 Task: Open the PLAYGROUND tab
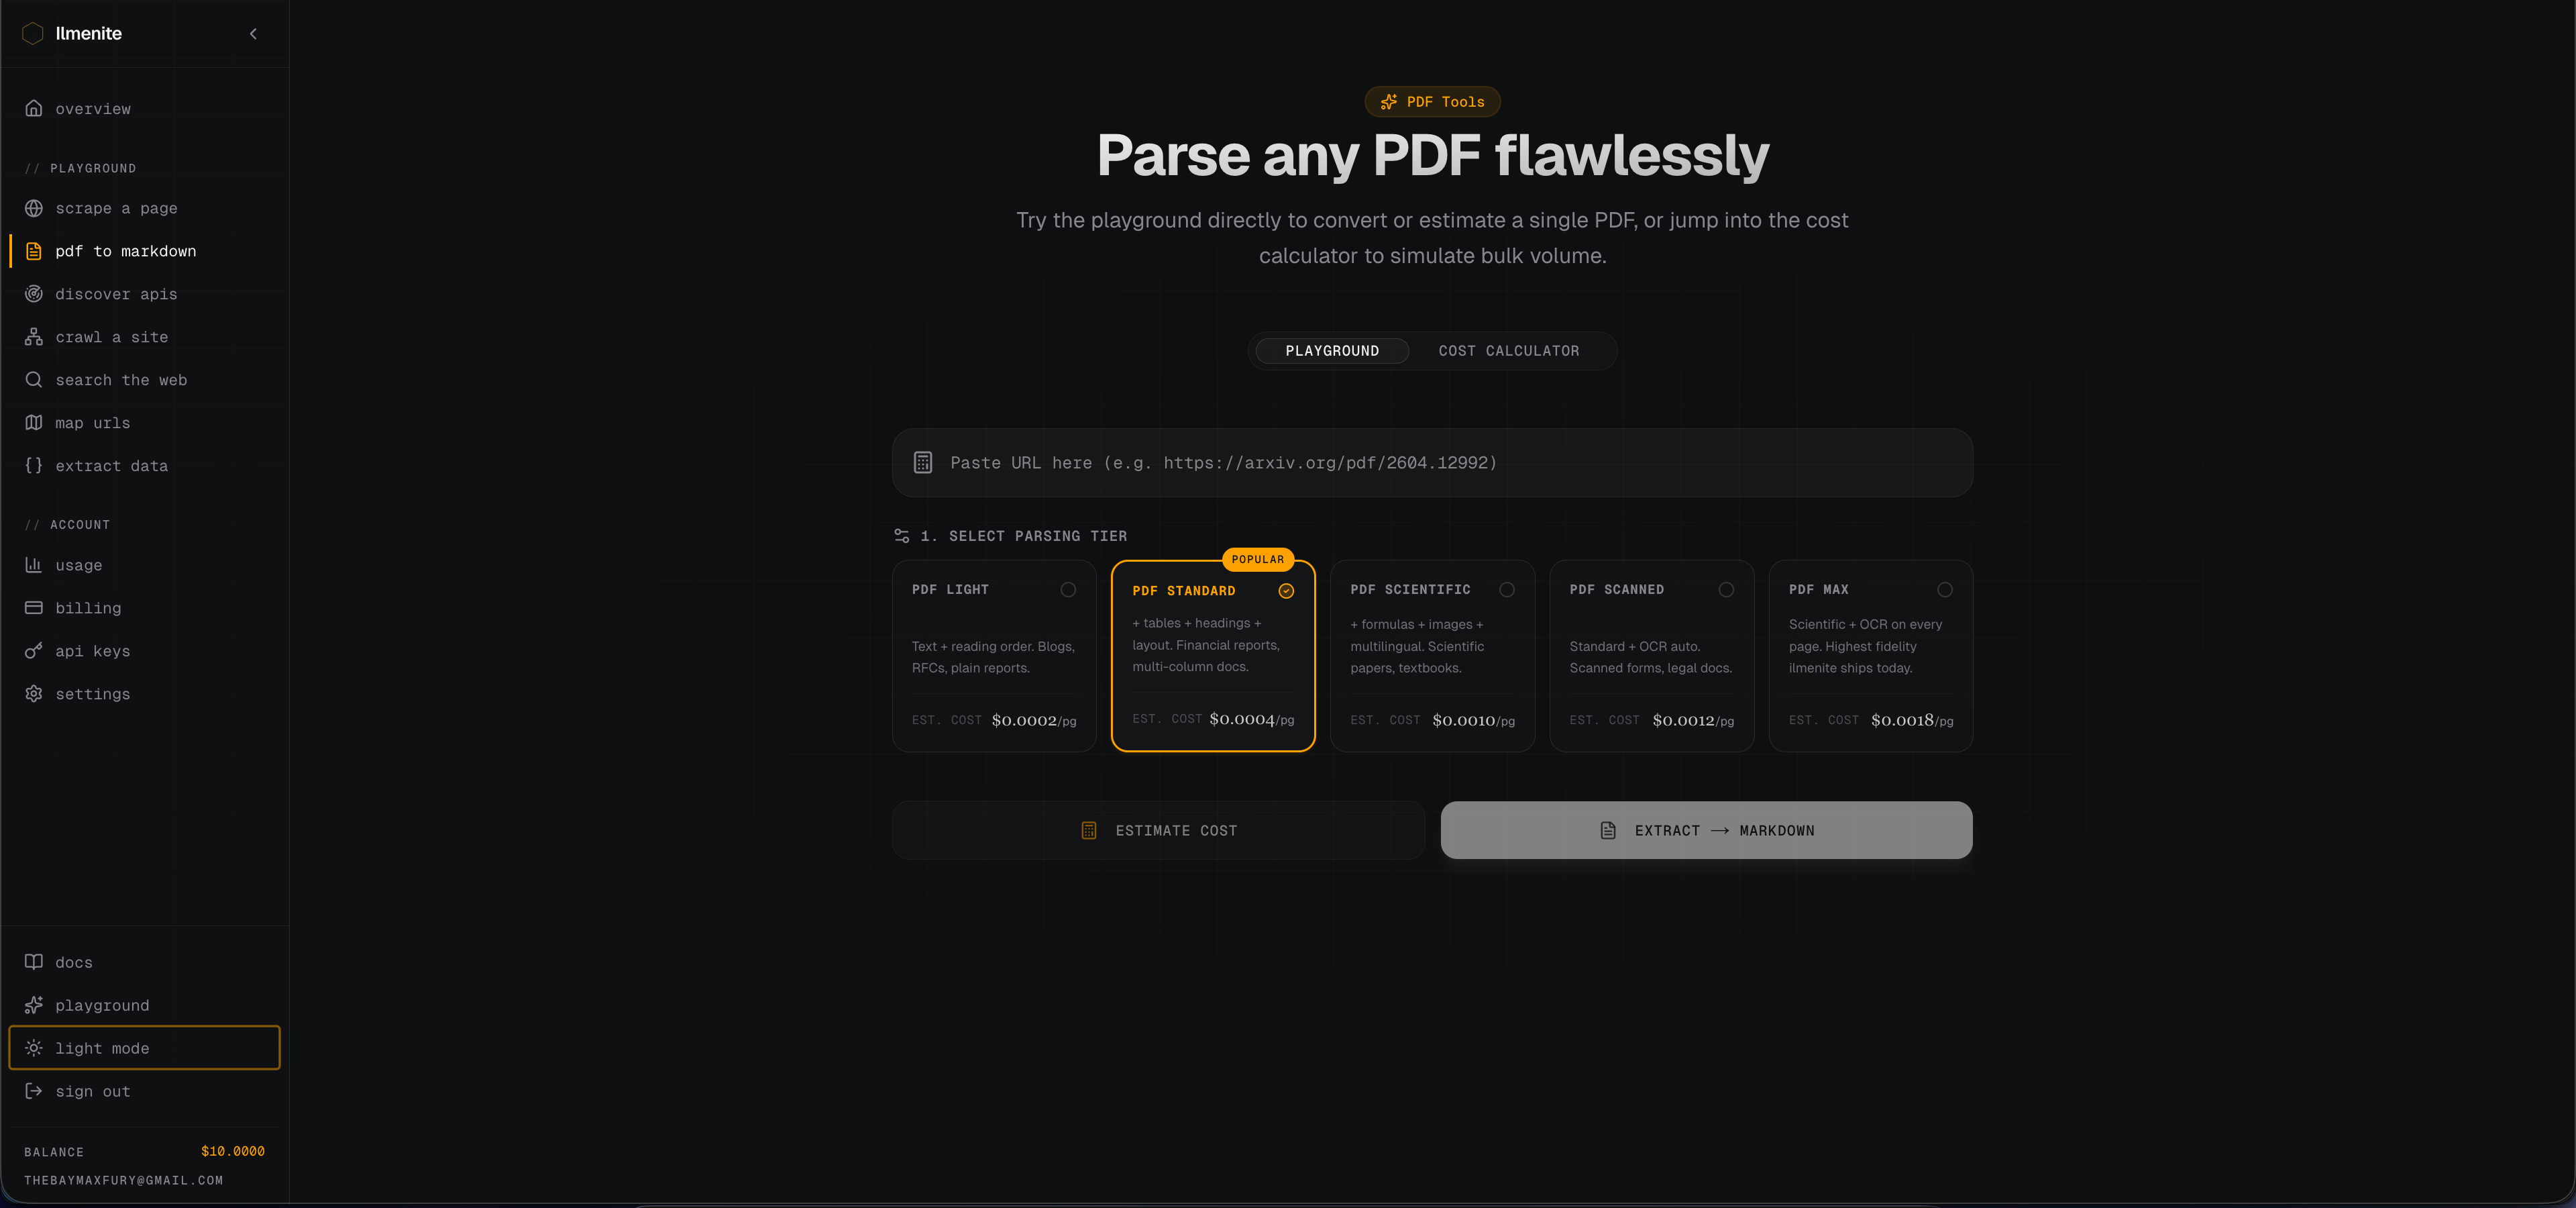click(x=1331, y=350)
